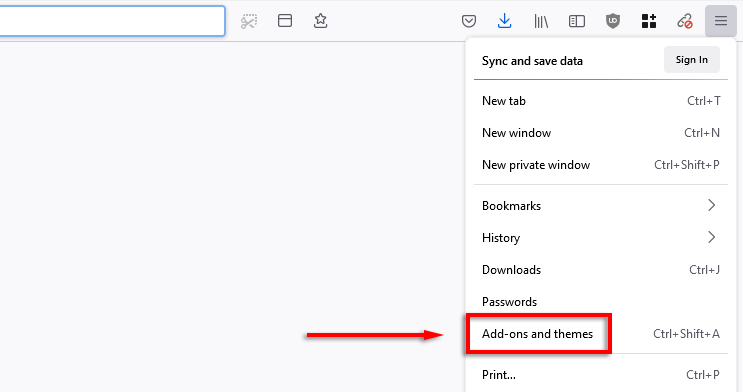Open the Pocket save icon

pyautogui.click(x=469, y=21)
